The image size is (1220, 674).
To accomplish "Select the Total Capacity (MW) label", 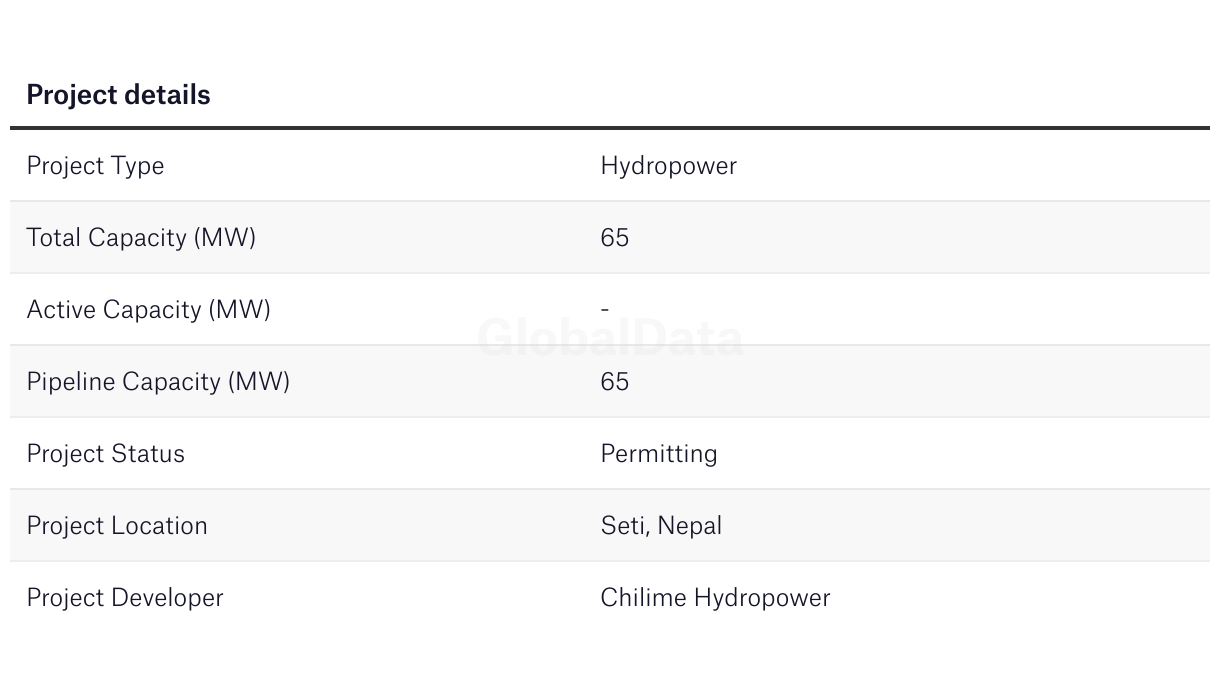I will [x=141, y=238].
